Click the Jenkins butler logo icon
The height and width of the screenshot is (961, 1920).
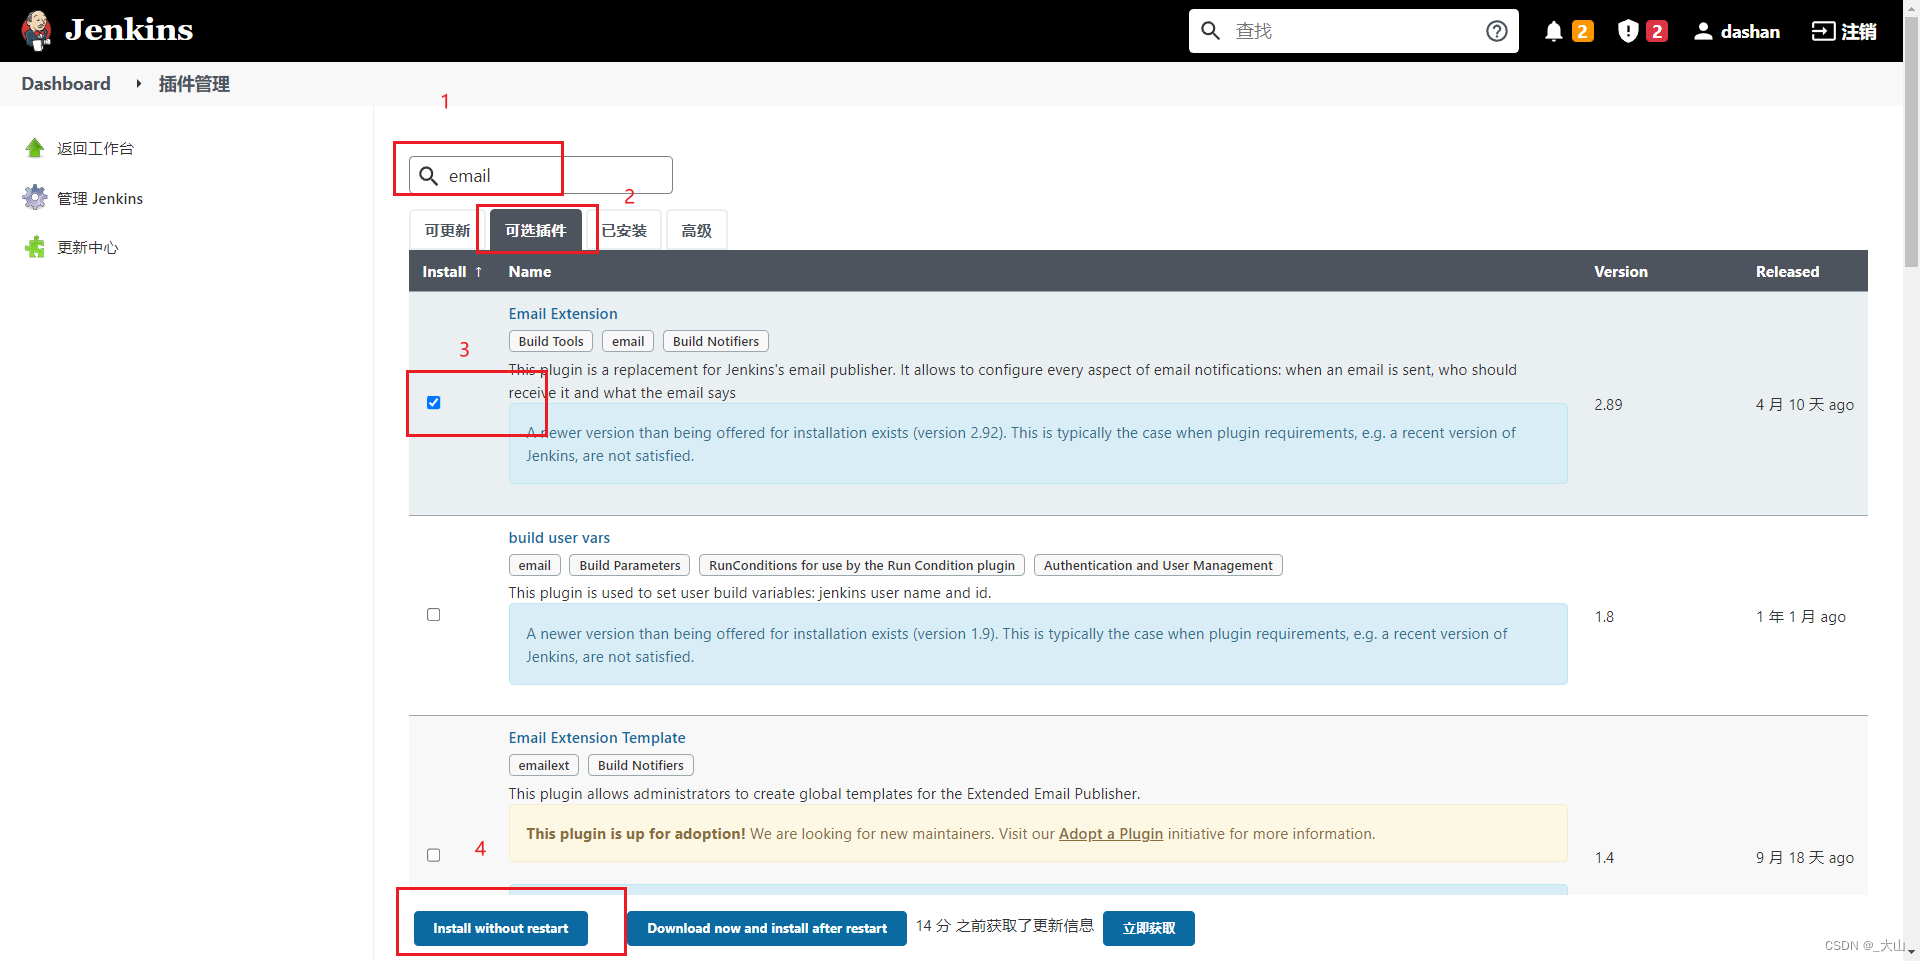coord(37,30)
